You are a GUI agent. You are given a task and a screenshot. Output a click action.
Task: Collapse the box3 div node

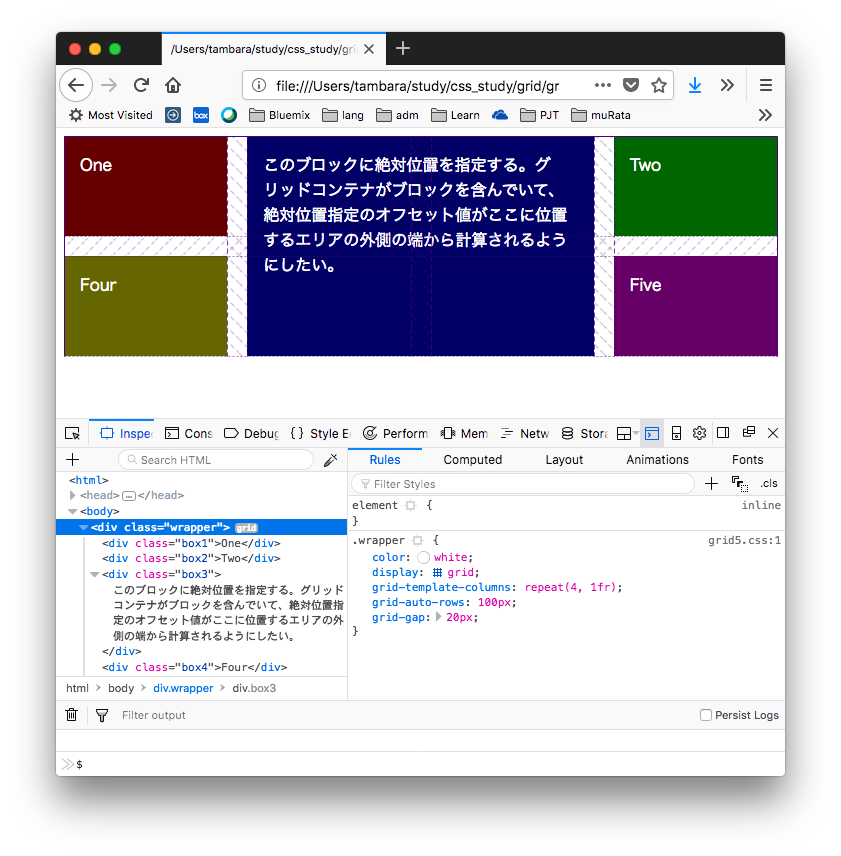point(94,574)
